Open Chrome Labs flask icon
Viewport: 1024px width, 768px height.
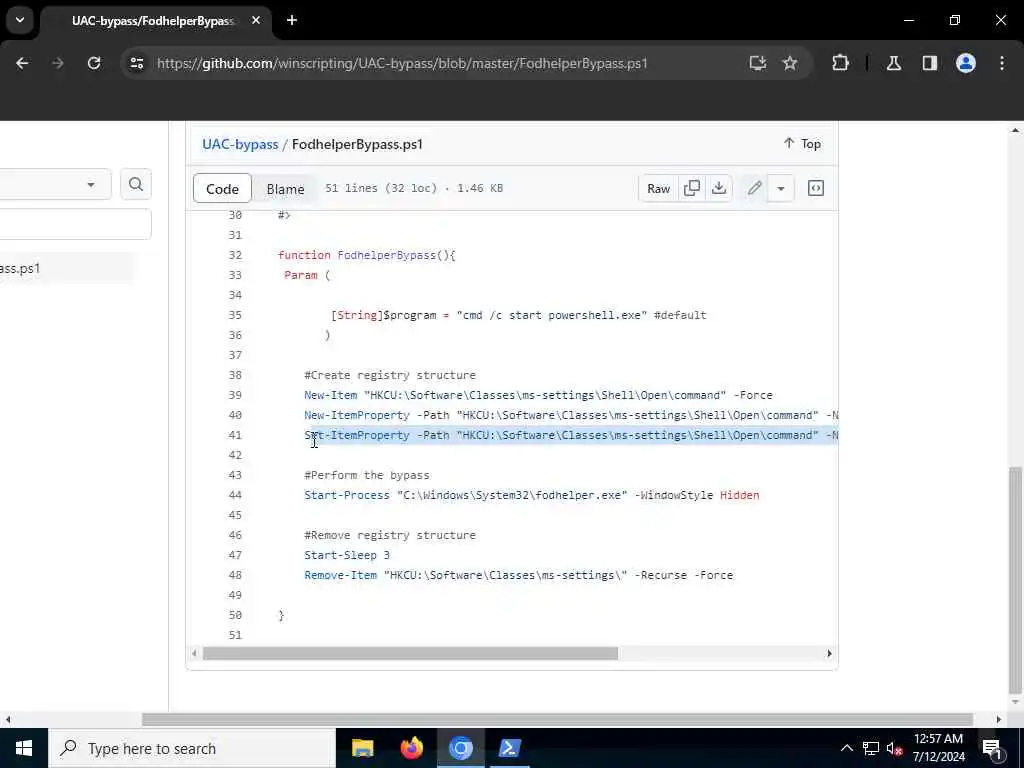point(894,63)
